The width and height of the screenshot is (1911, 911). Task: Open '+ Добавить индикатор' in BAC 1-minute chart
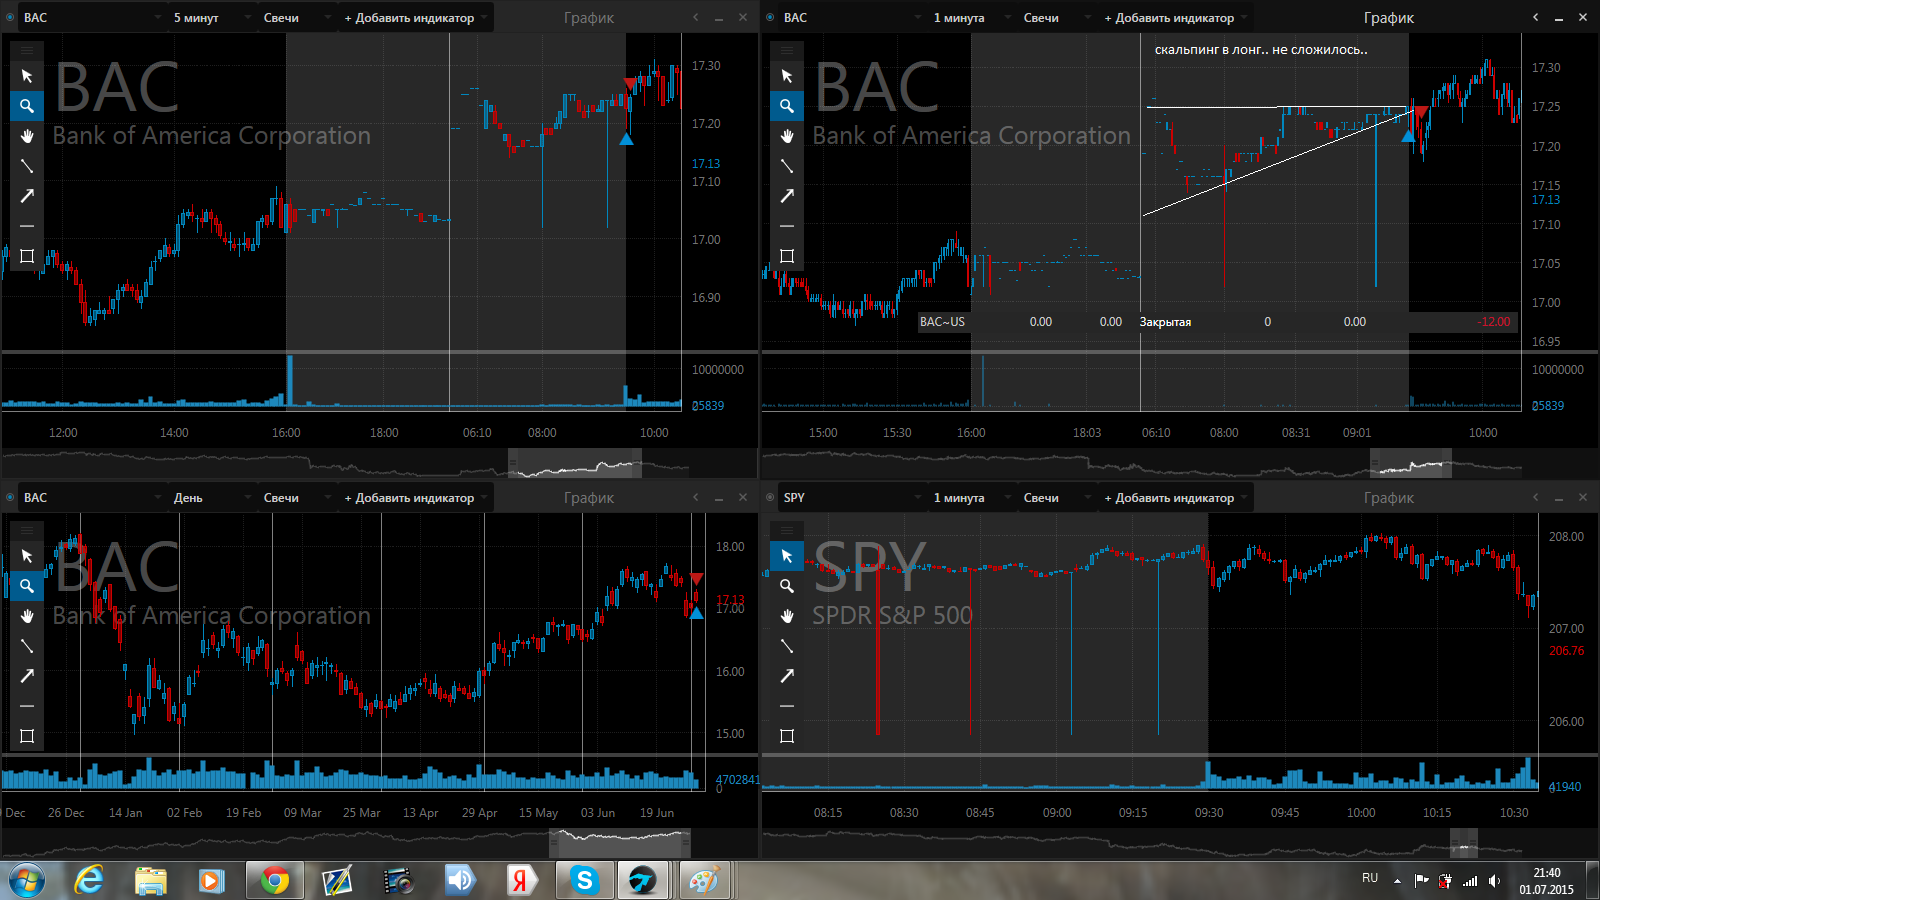click(1175, 18)
